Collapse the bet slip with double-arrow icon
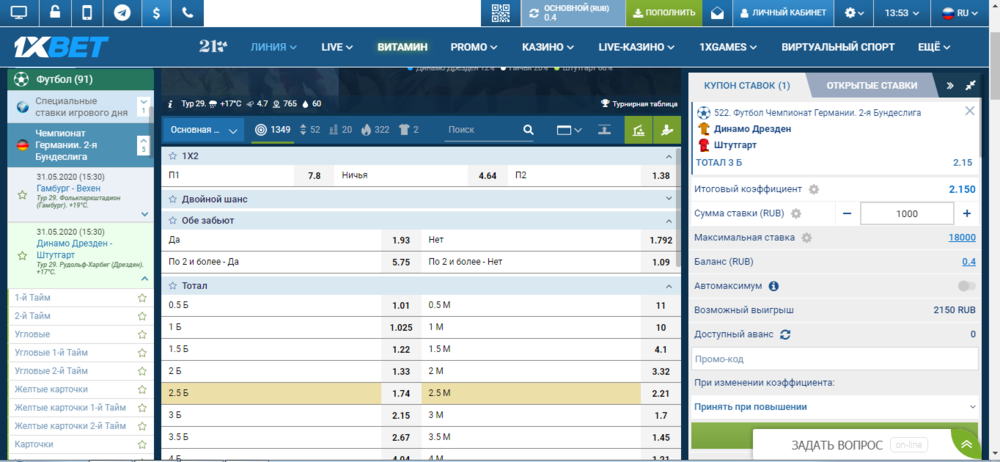Screen dimensions: 1000x462 click(950, 86)
